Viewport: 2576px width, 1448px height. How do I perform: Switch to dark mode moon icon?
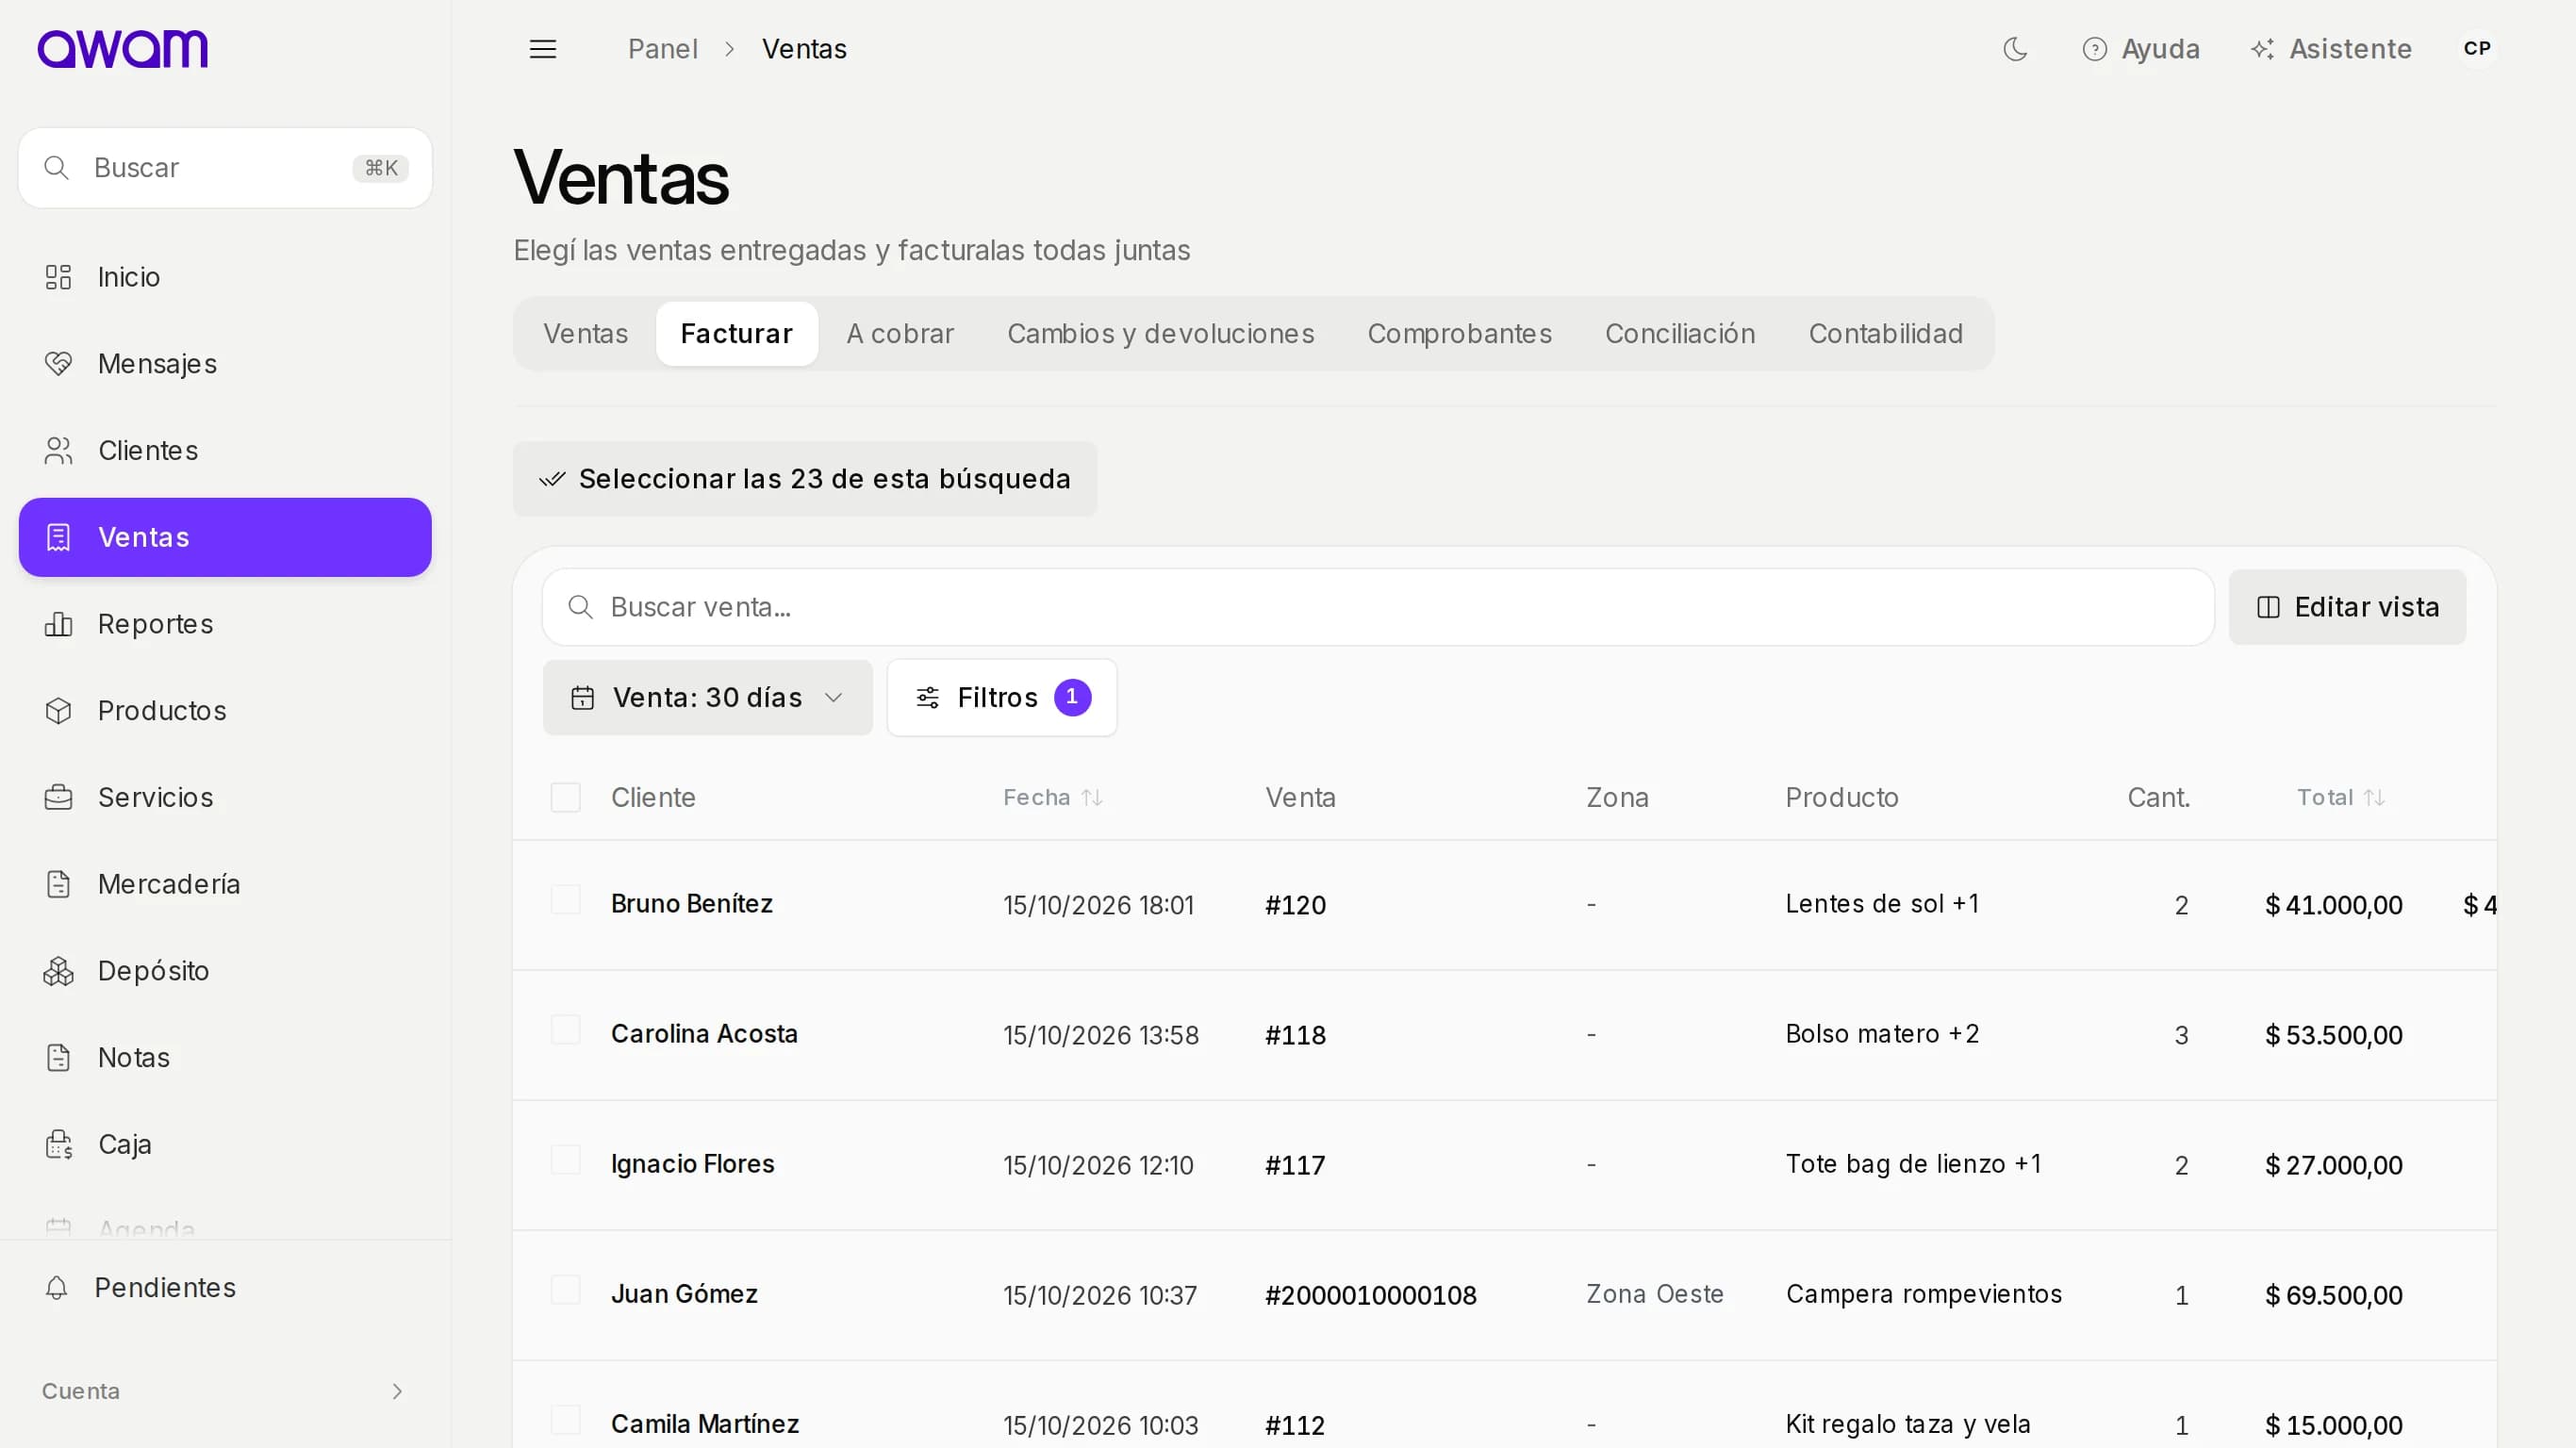[2015, 49]
